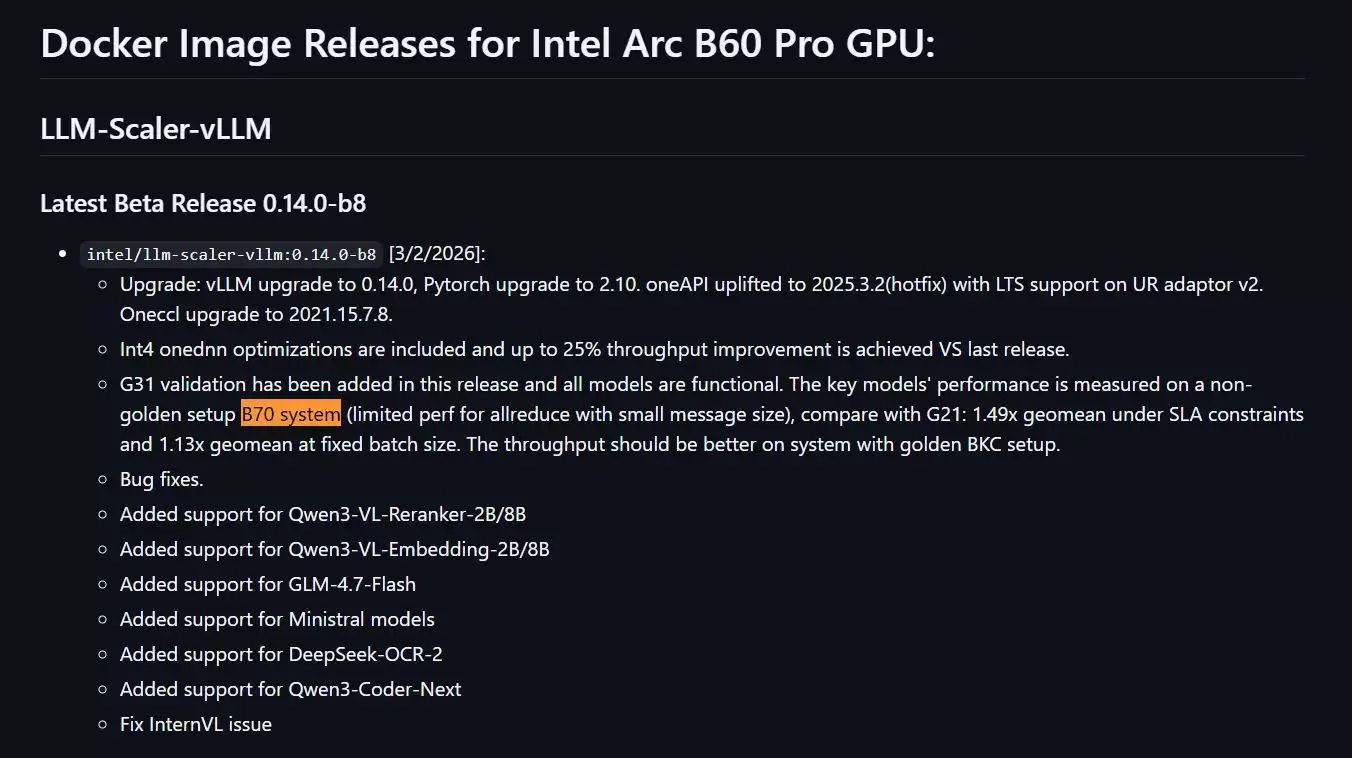Click the "Bug fixes." bullet item
Screen dimensions: 1352x758
(162, 479)
